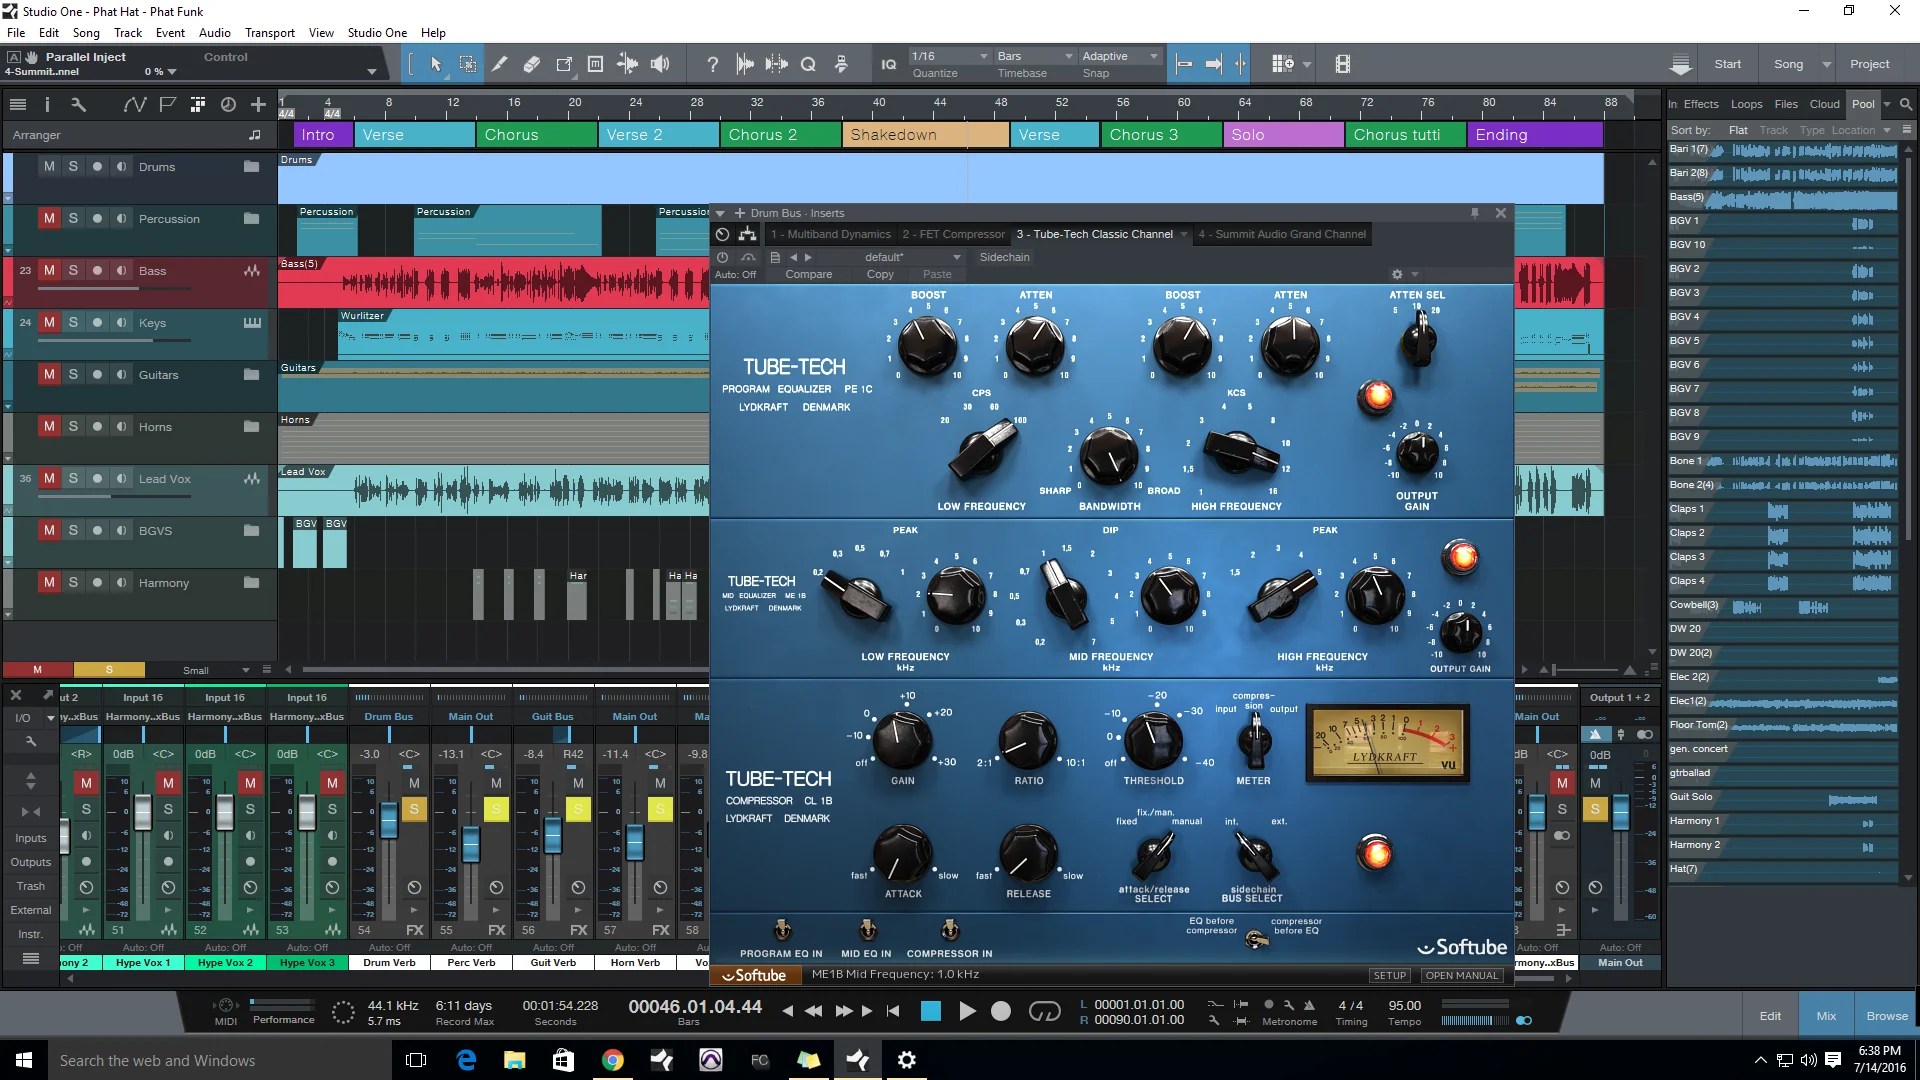Viewport: 1920px width, 1080px height.
Task: Select the Split tool
Action: click(500, 63)
